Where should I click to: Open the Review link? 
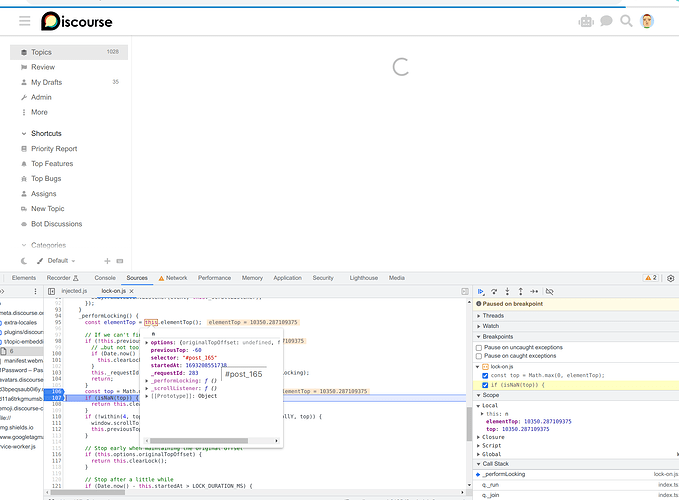click(43, 67)
